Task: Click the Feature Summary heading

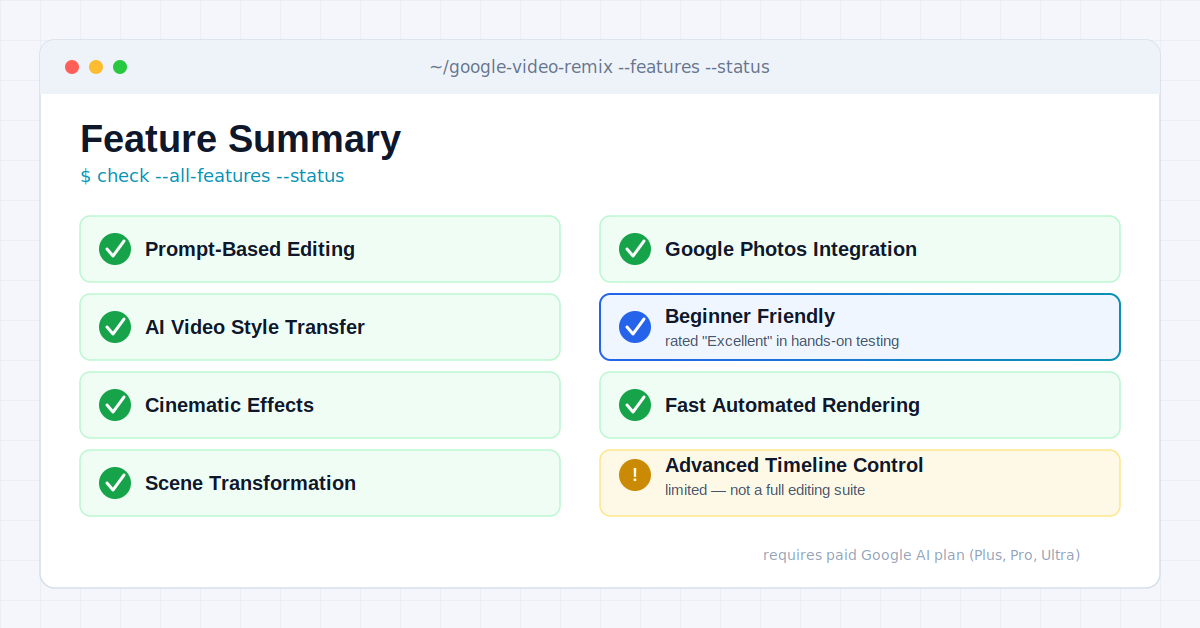Action: point(240,139)
